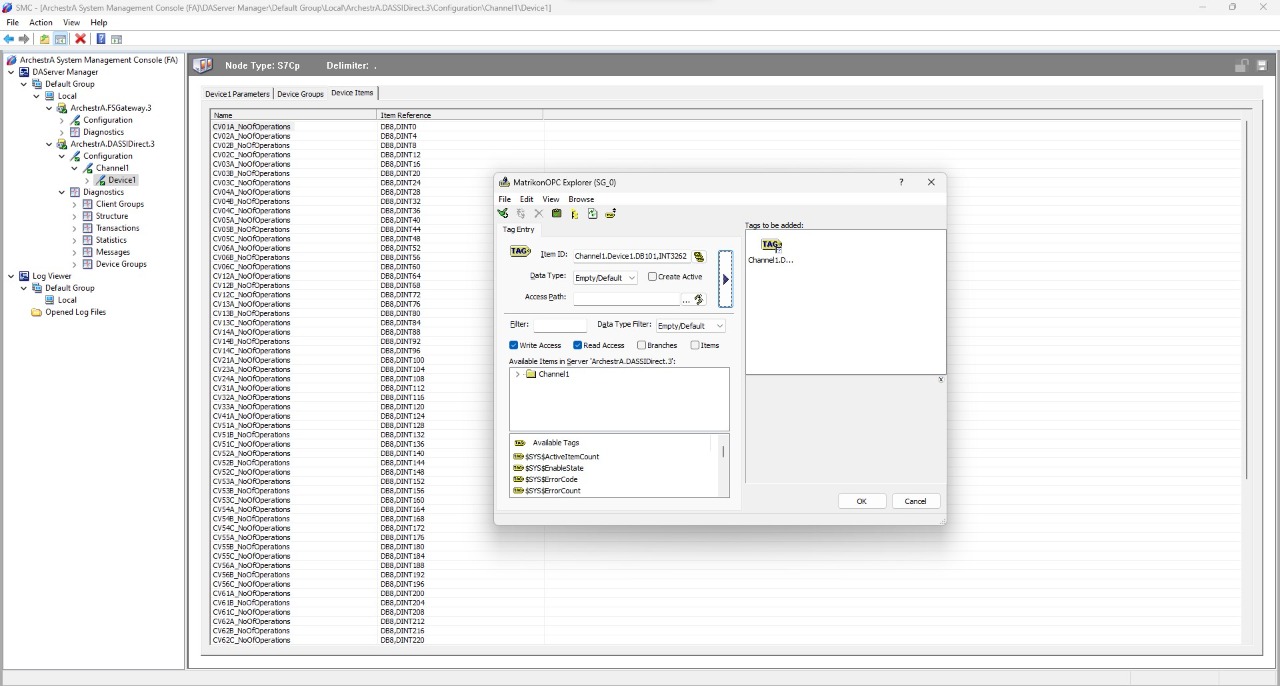The image size is (1280, 686).
Task: Click the Back arrow in SMC toolbar
Action: tap(9, 39)
